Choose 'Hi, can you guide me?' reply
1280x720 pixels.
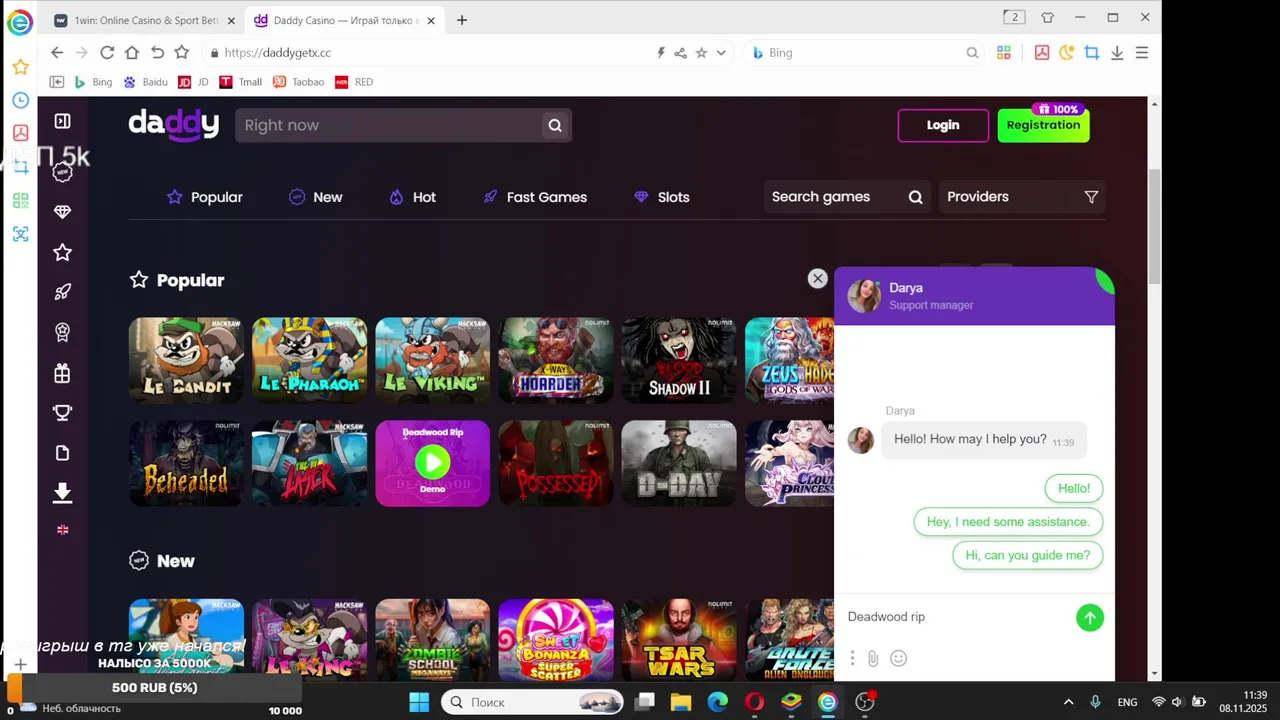tap(1027, 555)
